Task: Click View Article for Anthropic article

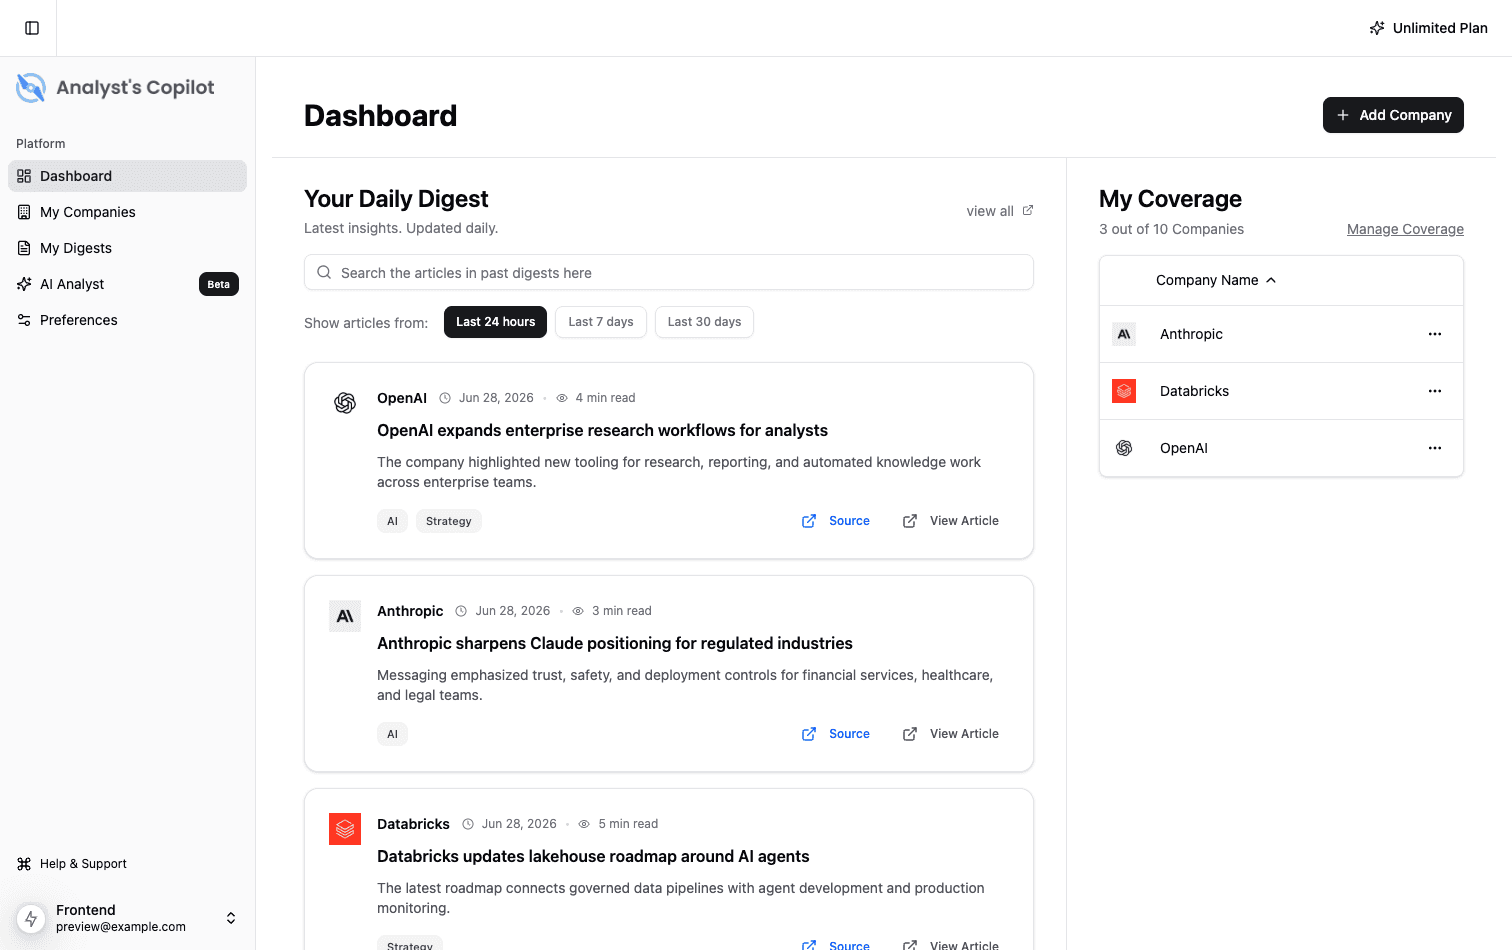Action: 951,734
